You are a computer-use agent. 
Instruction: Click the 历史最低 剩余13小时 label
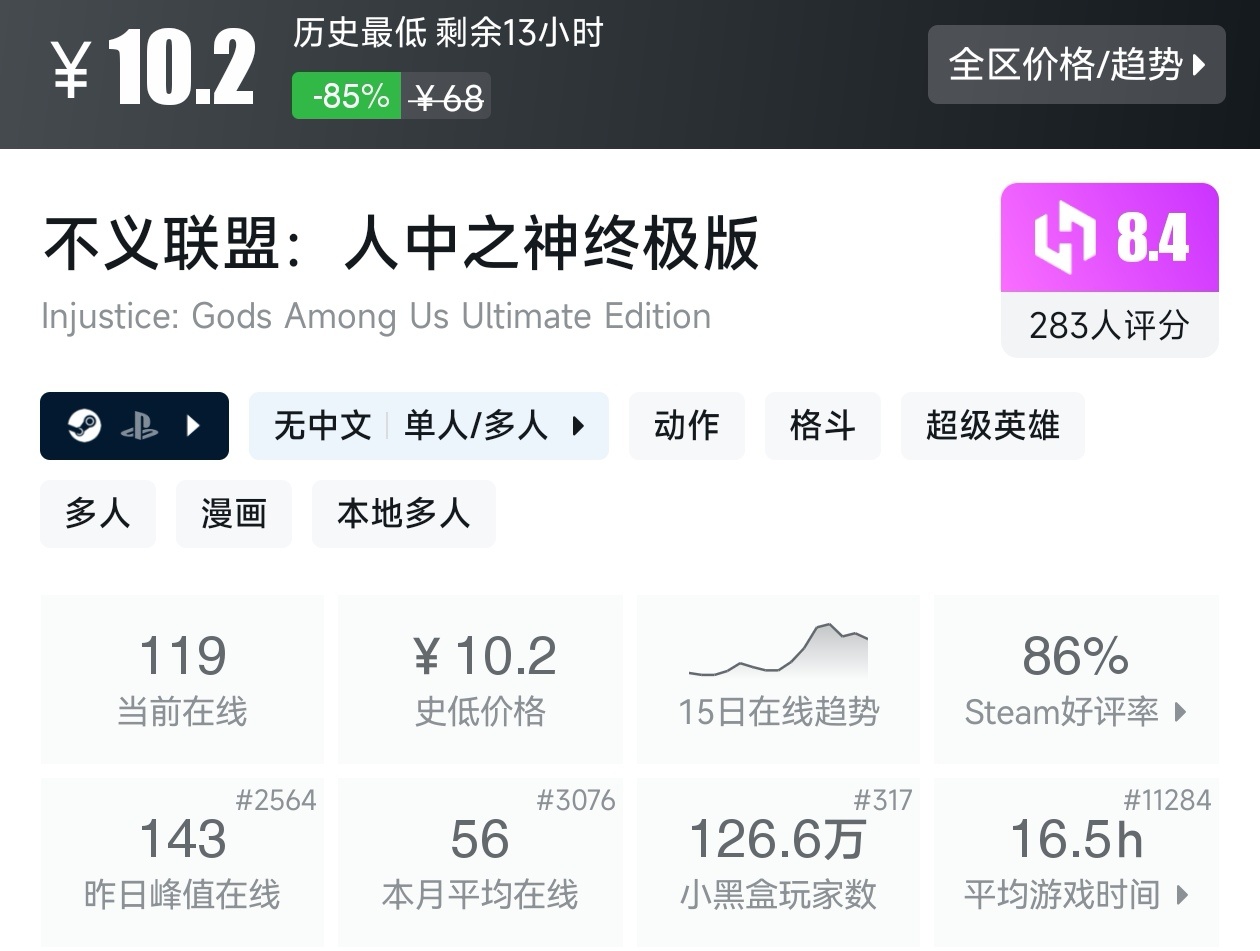click(x=448, y=34)
